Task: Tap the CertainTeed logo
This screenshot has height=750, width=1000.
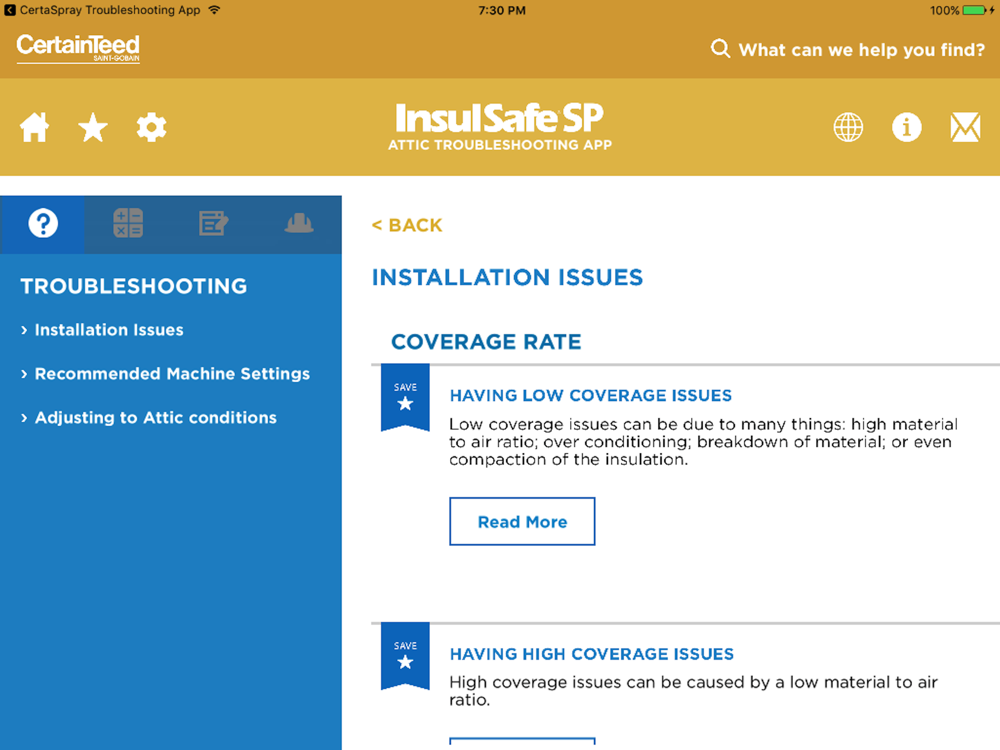Action: [x=78, y=48]
